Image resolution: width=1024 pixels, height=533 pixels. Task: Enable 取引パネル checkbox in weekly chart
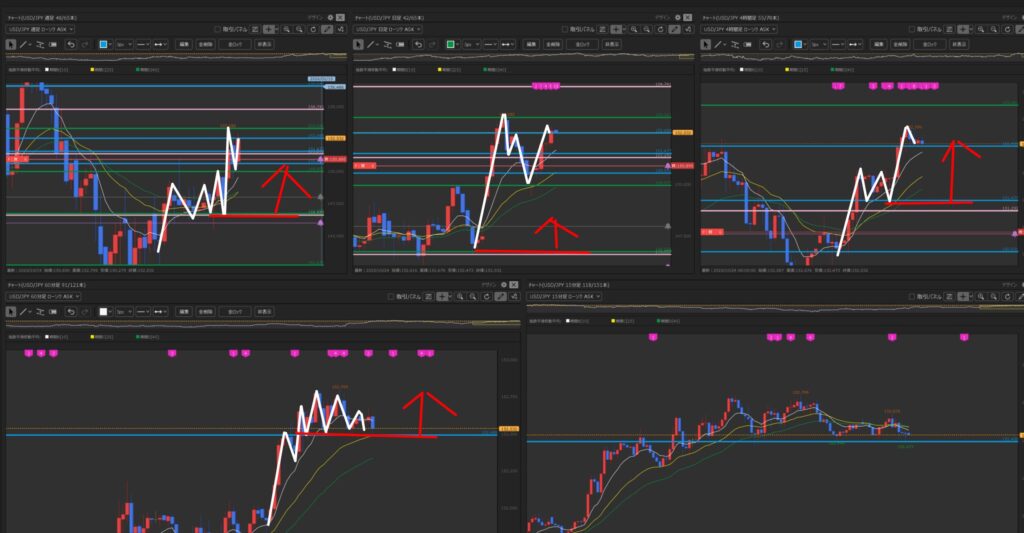tap(219, 30)
